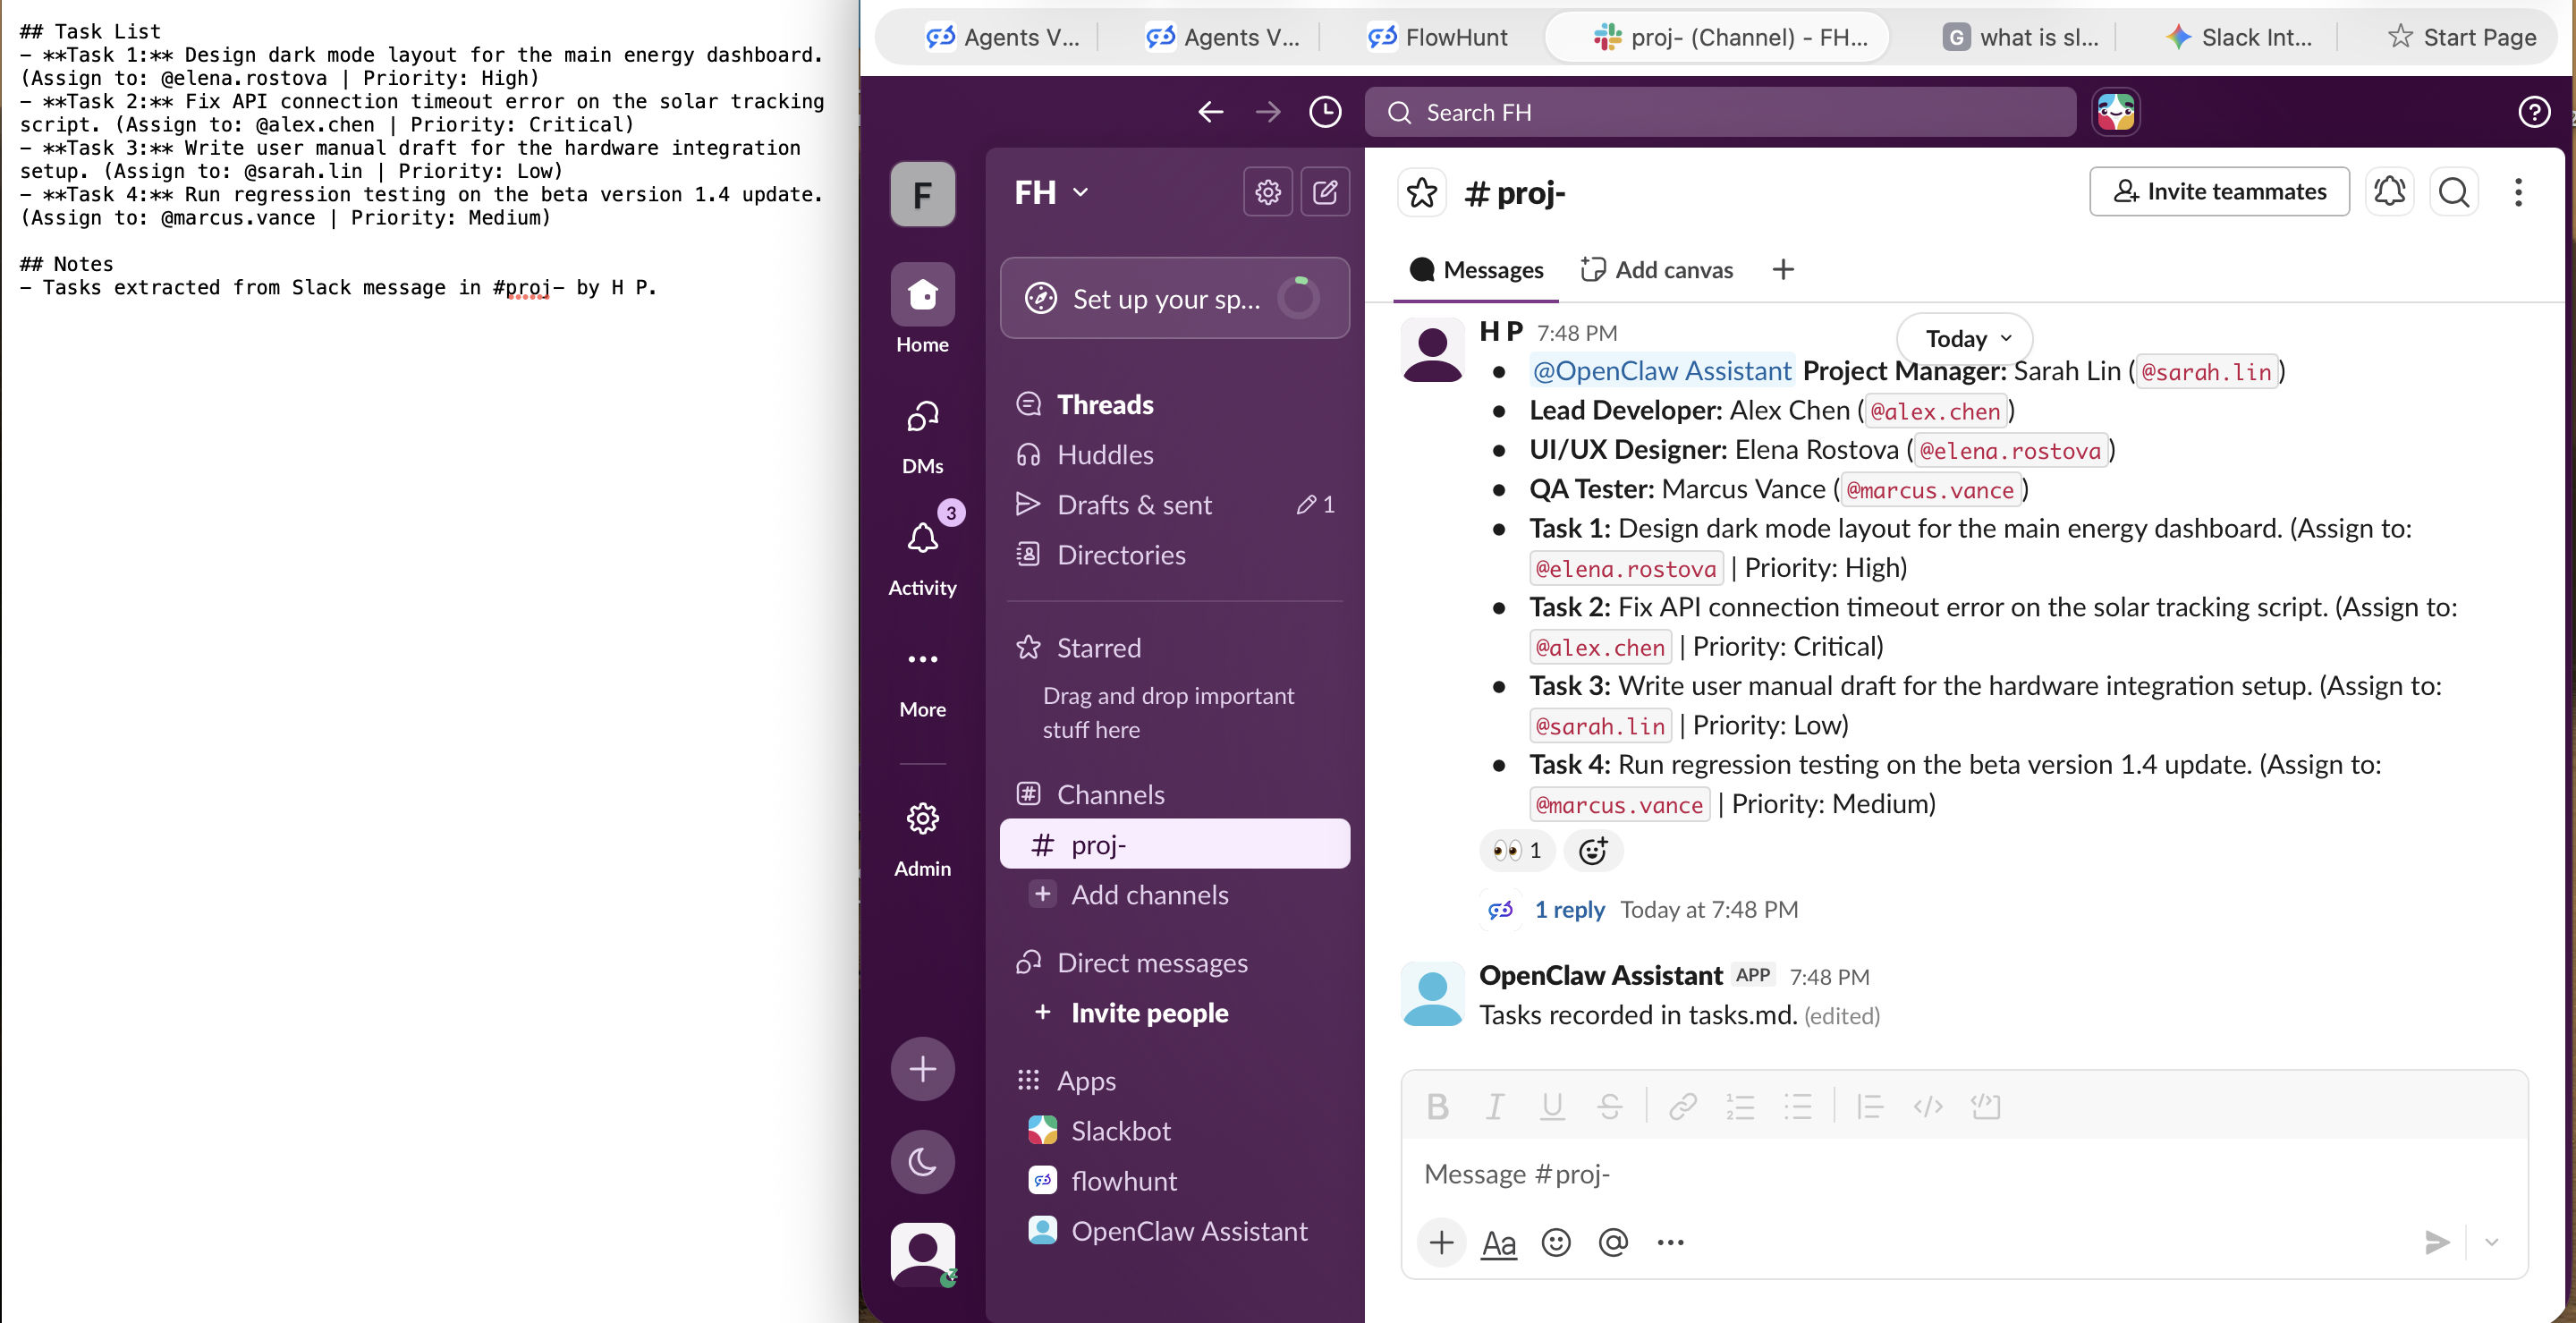Open schedule send dropdown arrow
2576x1323 pixels.
point(2492,1243)
